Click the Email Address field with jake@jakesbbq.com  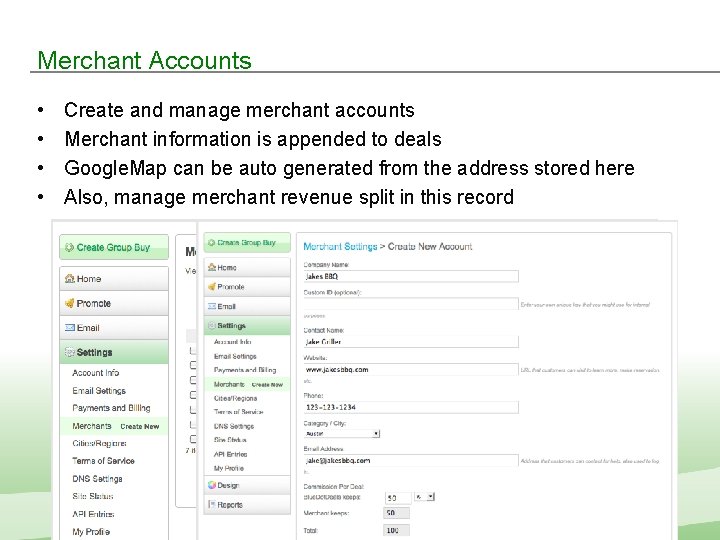click(x=411, y=460)
